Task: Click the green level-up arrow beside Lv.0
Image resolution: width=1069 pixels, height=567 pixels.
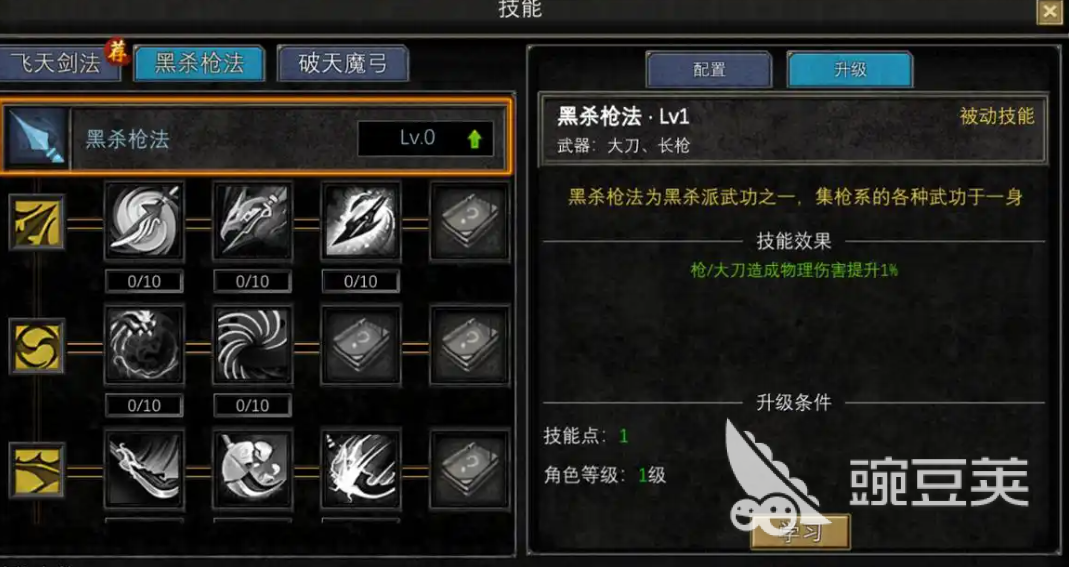Action: click(x=475, y=139)
